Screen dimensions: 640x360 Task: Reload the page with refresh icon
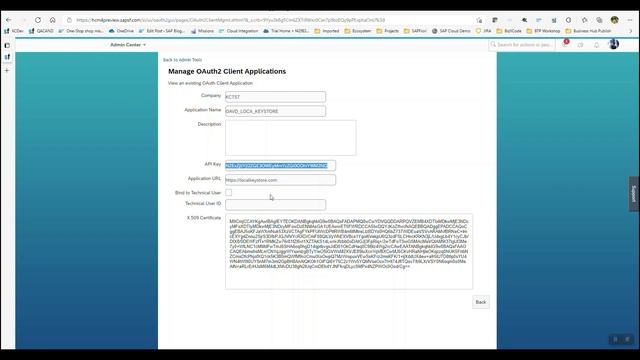coord(38,20)
